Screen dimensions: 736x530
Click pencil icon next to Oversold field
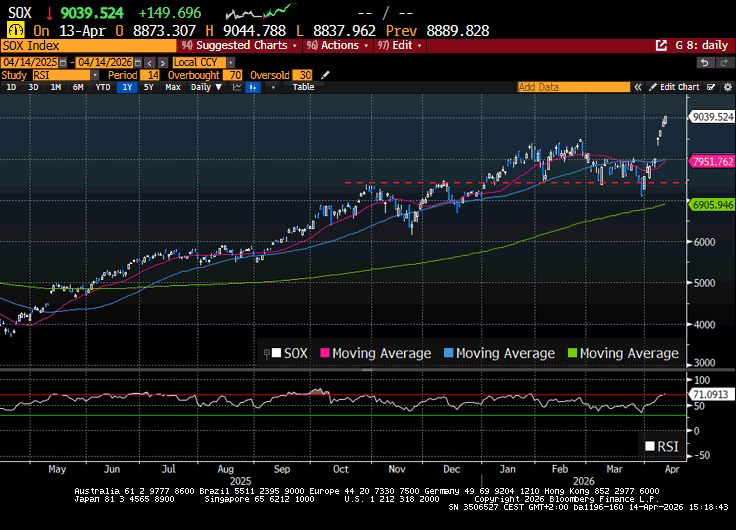(323, 75)
